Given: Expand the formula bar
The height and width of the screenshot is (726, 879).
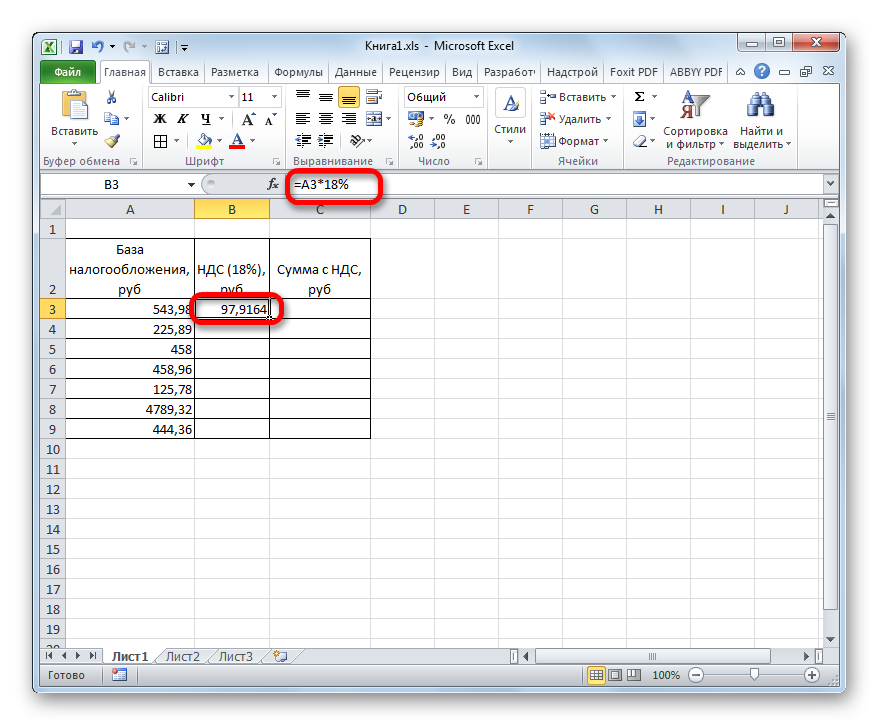Looking at the screenshot, I should pyautogui.click(x=830, y=183).
